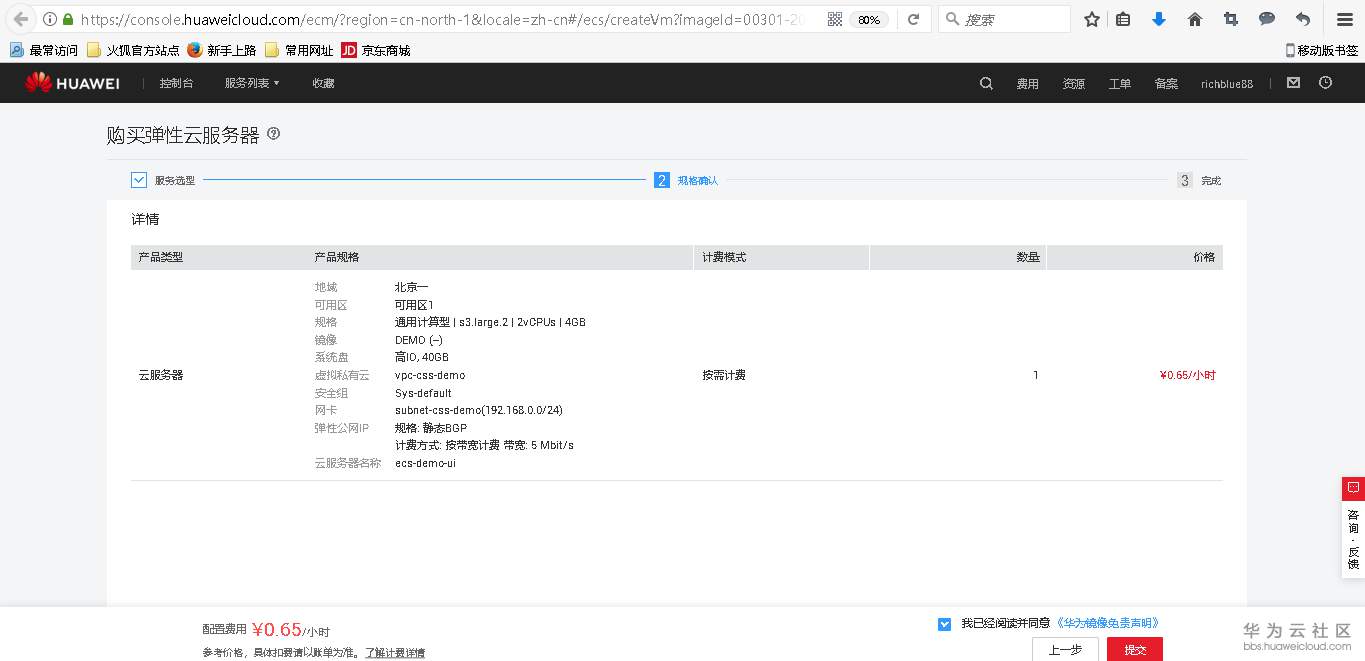Go to browser home icon

point(1195,19)
